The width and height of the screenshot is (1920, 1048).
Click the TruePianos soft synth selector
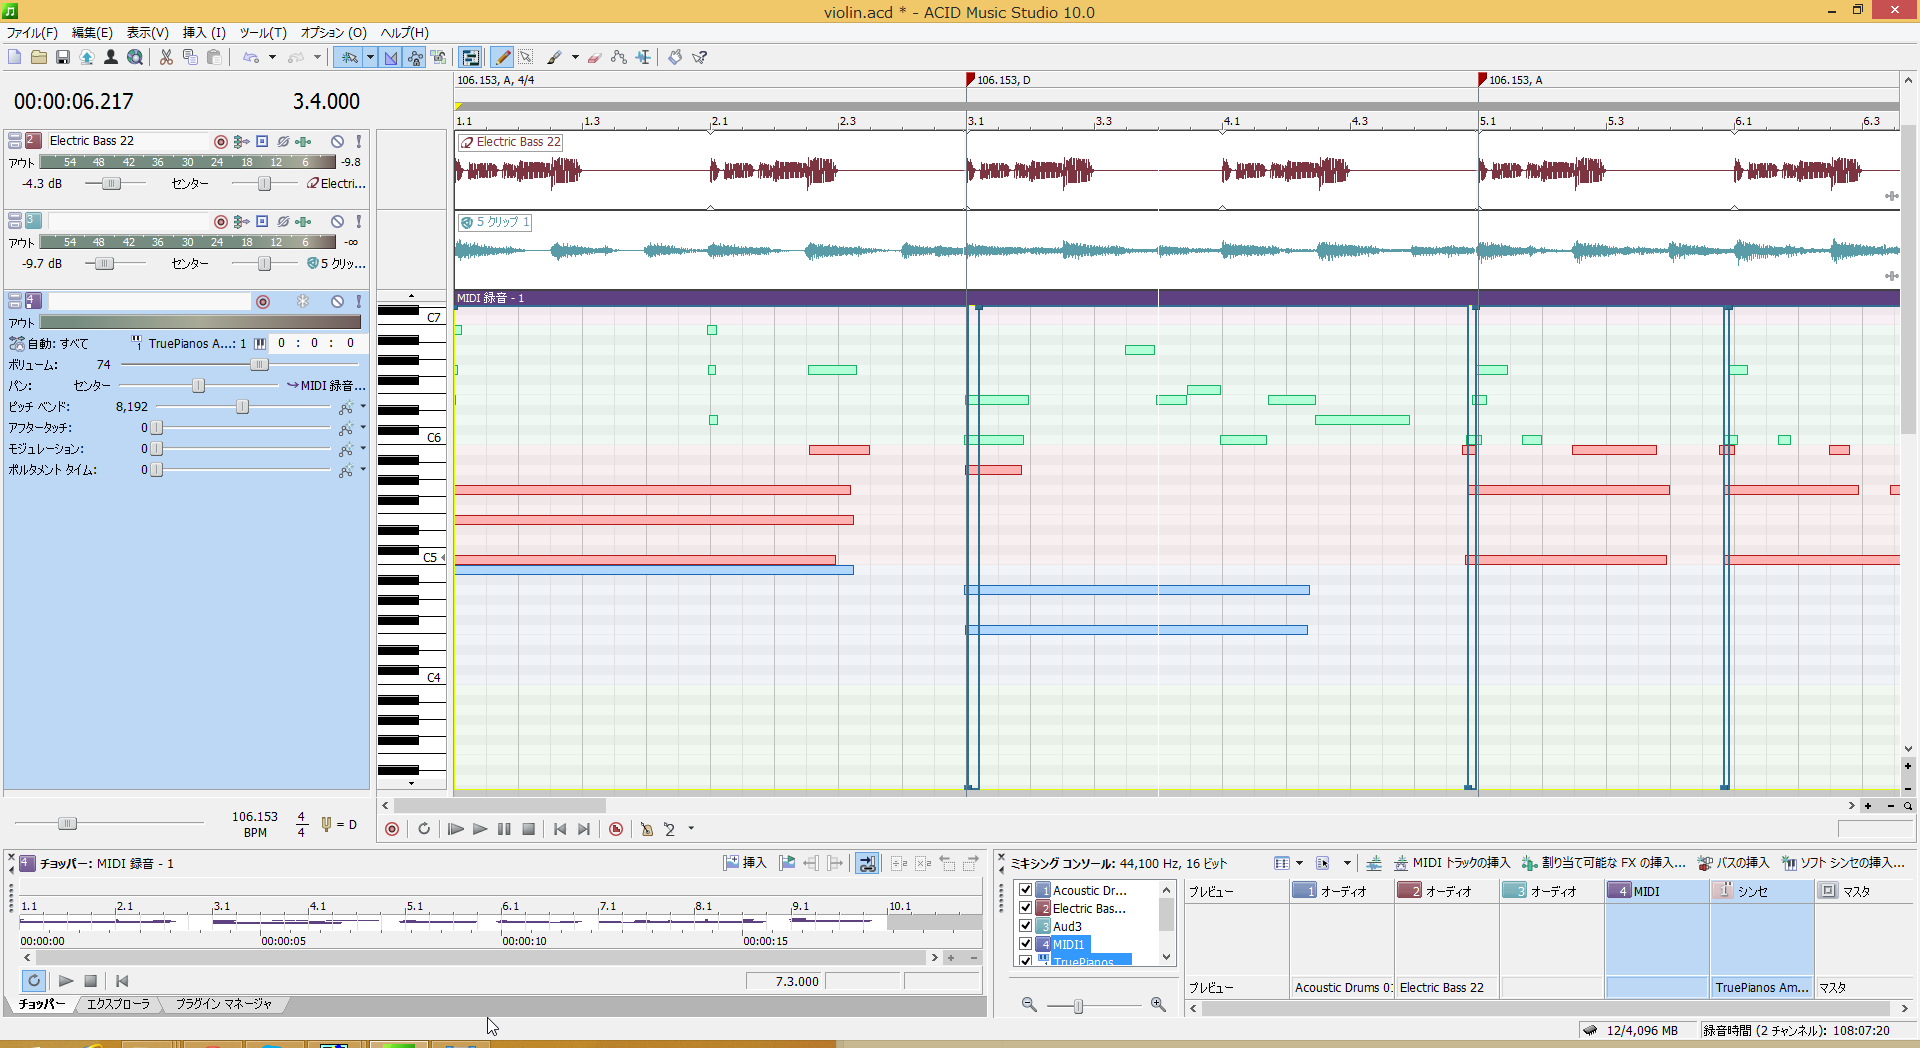(x=189, y=343)
